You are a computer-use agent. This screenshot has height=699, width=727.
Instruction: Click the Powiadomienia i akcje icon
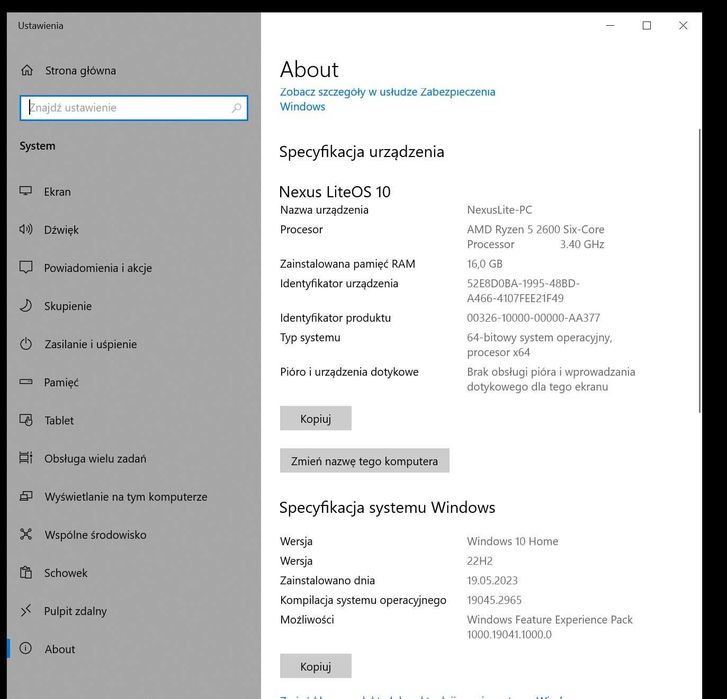tap(26, 267)
